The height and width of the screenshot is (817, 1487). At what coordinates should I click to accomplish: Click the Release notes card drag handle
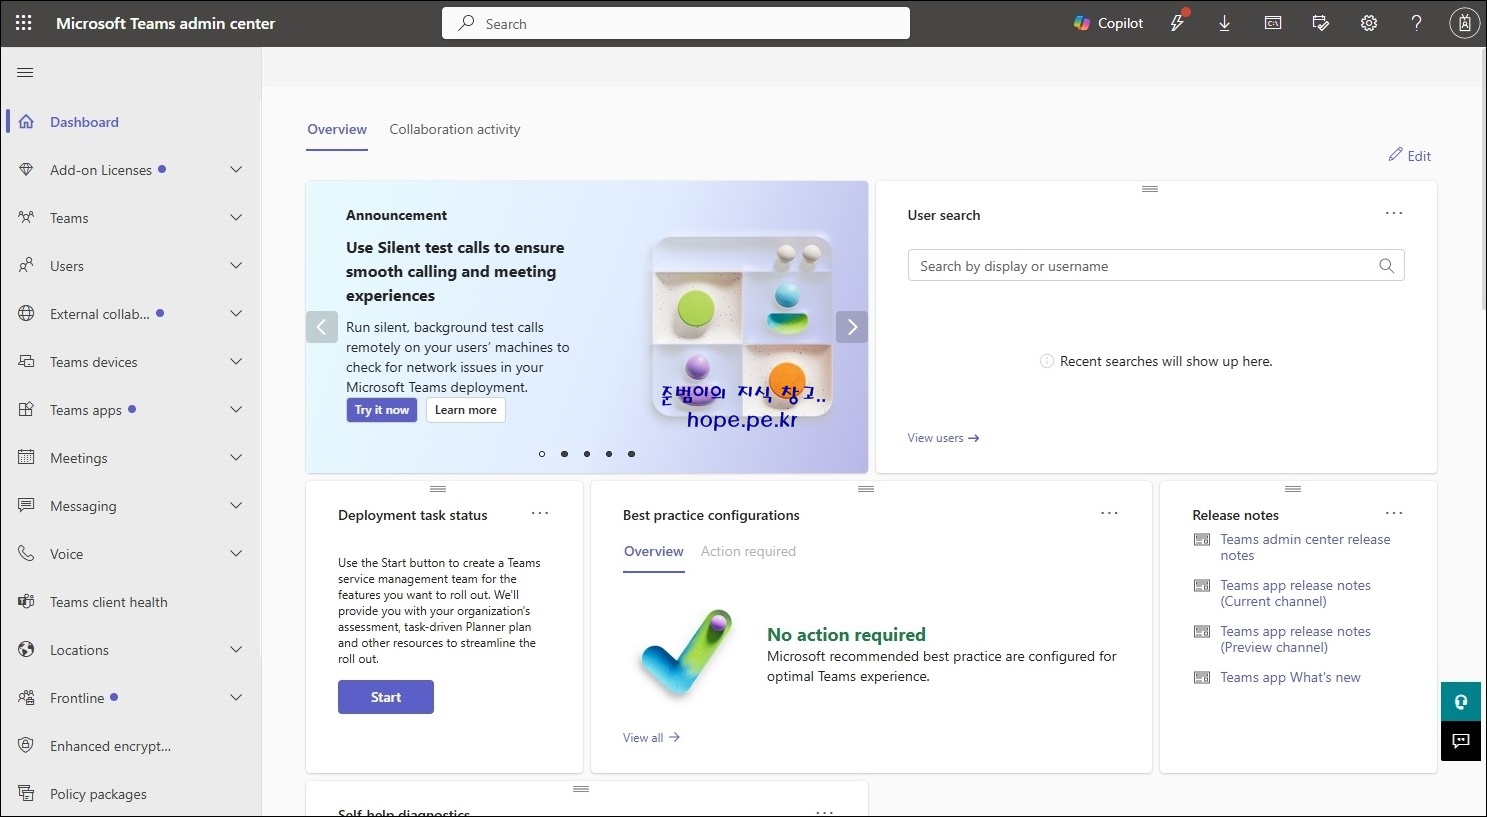click(x=1293, y=489)
